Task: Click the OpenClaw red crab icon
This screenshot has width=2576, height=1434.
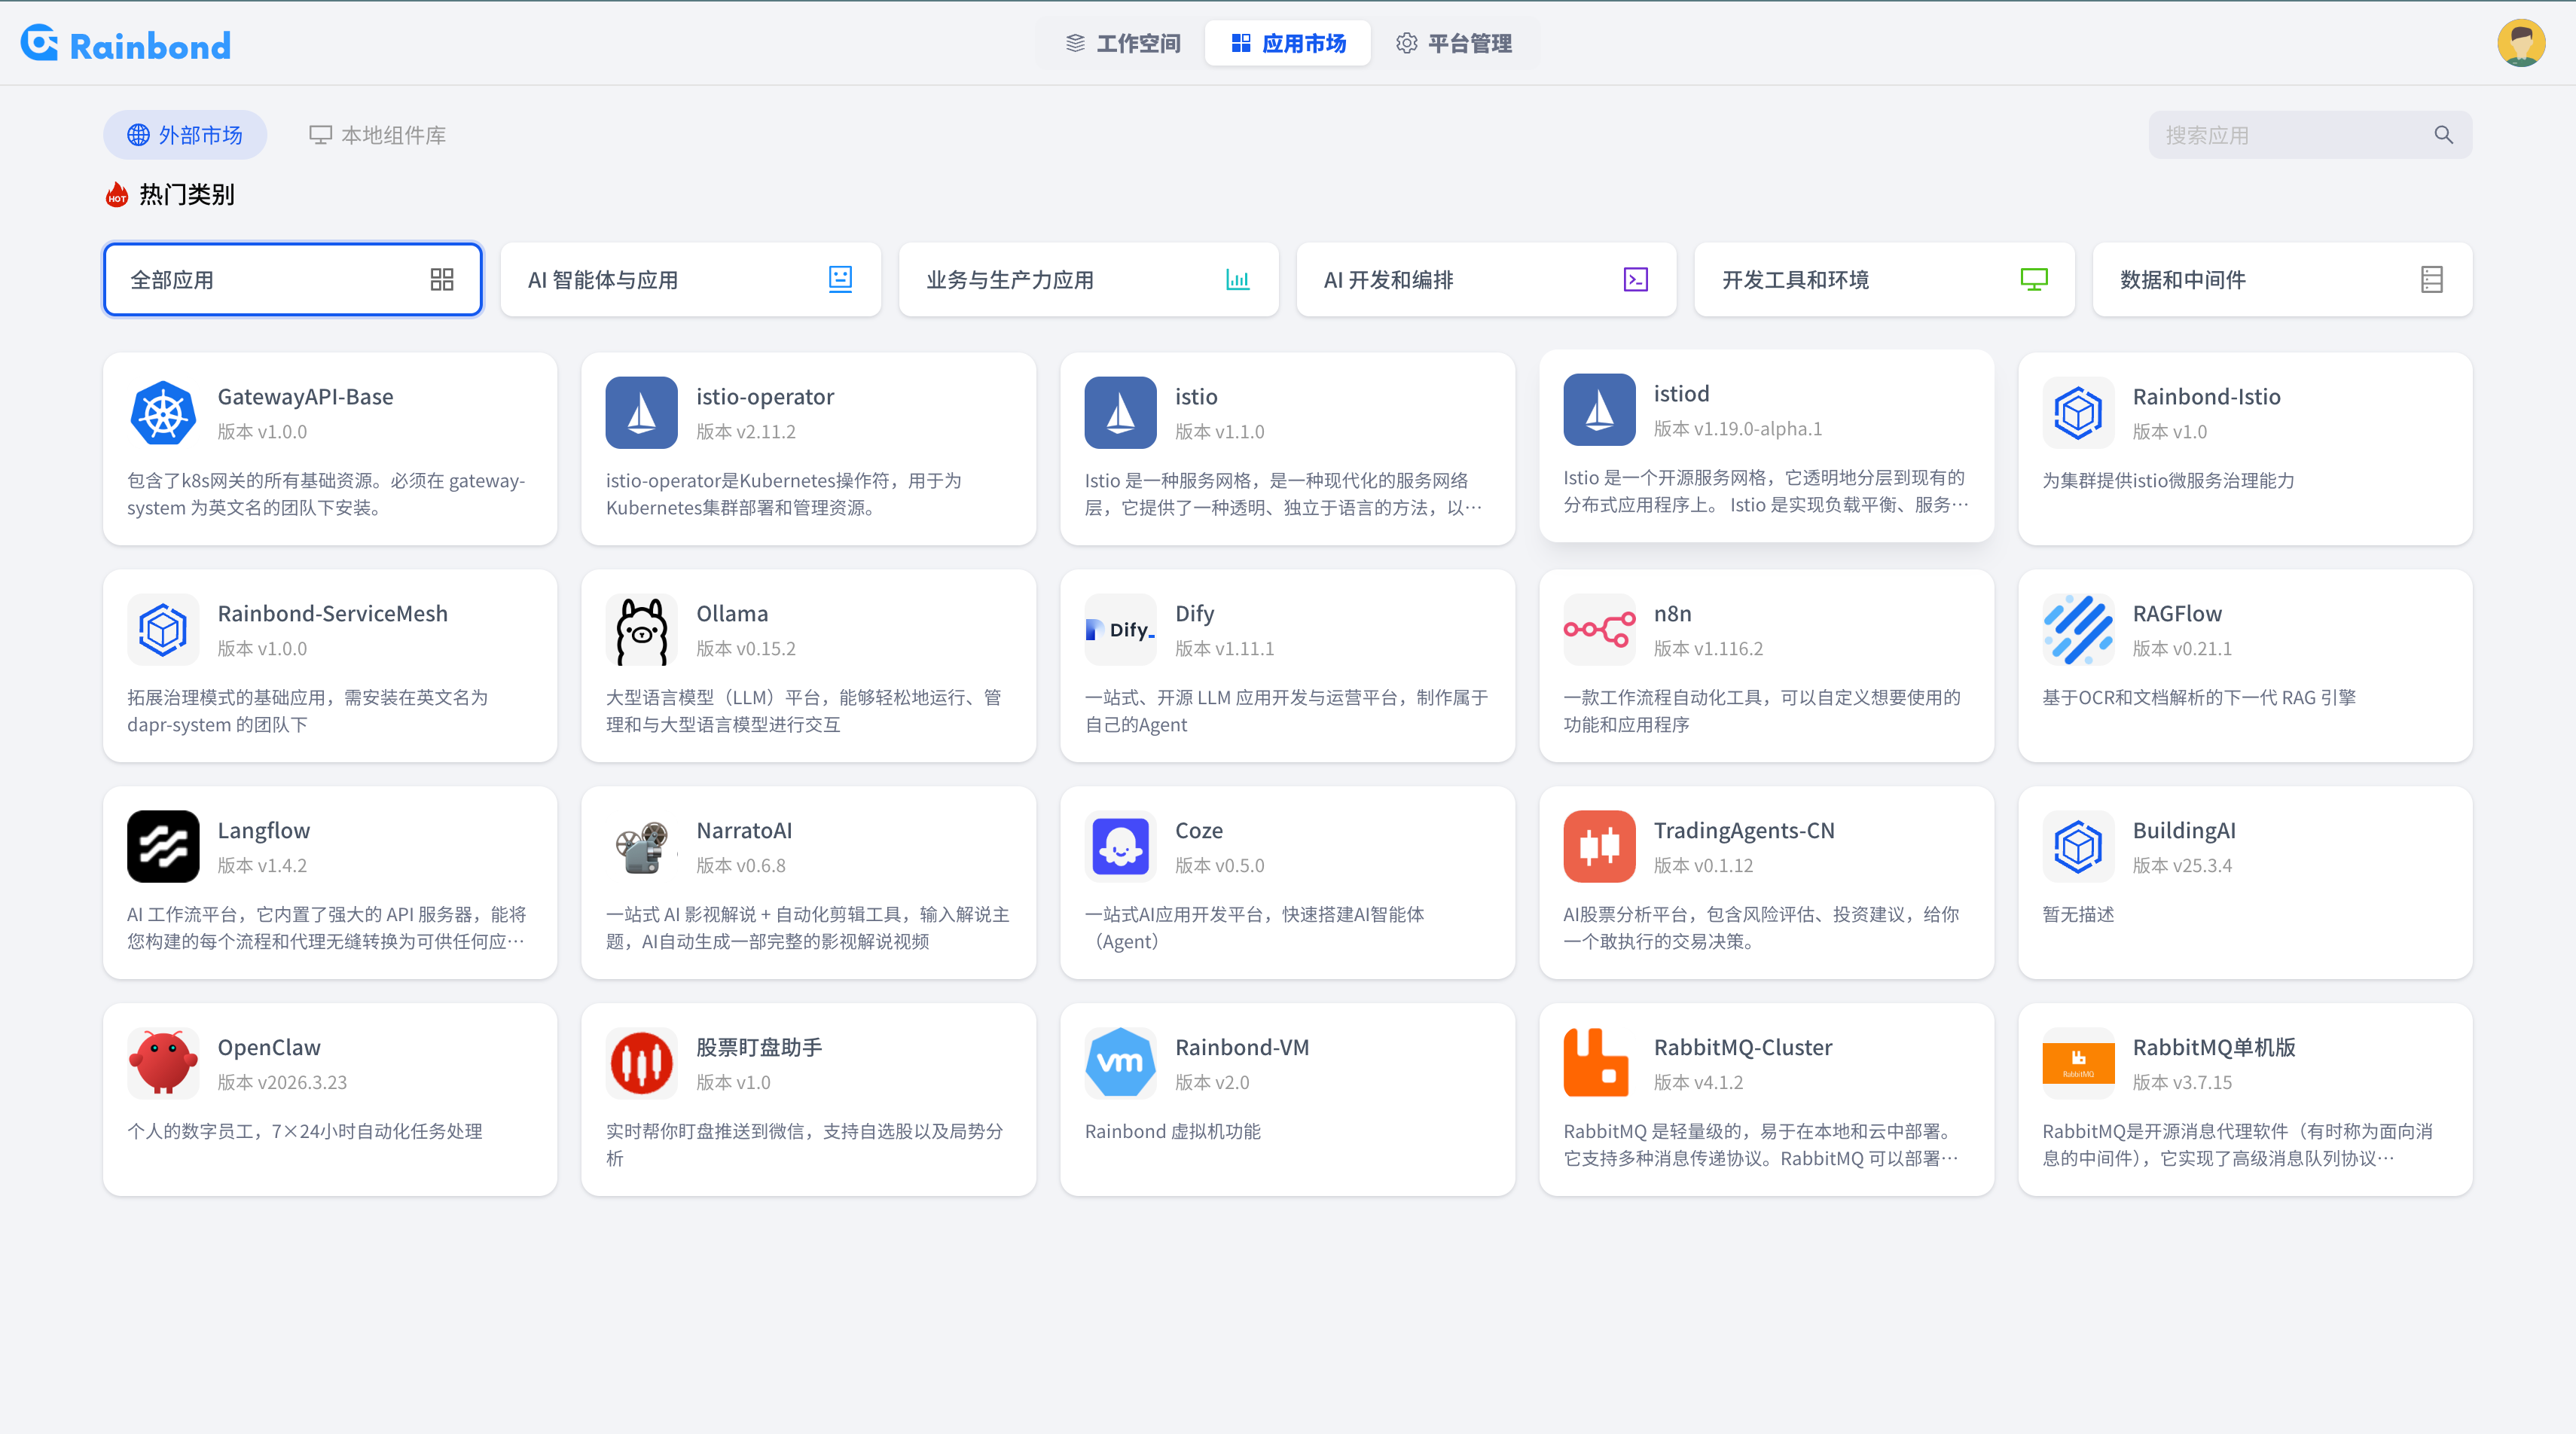Action: point(163,1064)
